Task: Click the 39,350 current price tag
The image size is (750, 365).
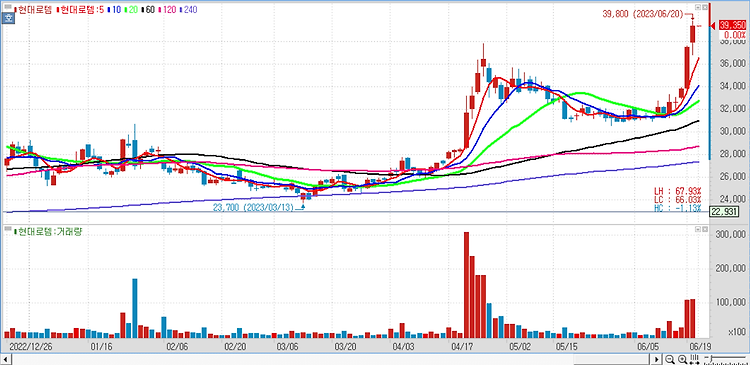Action: point(732,25)
